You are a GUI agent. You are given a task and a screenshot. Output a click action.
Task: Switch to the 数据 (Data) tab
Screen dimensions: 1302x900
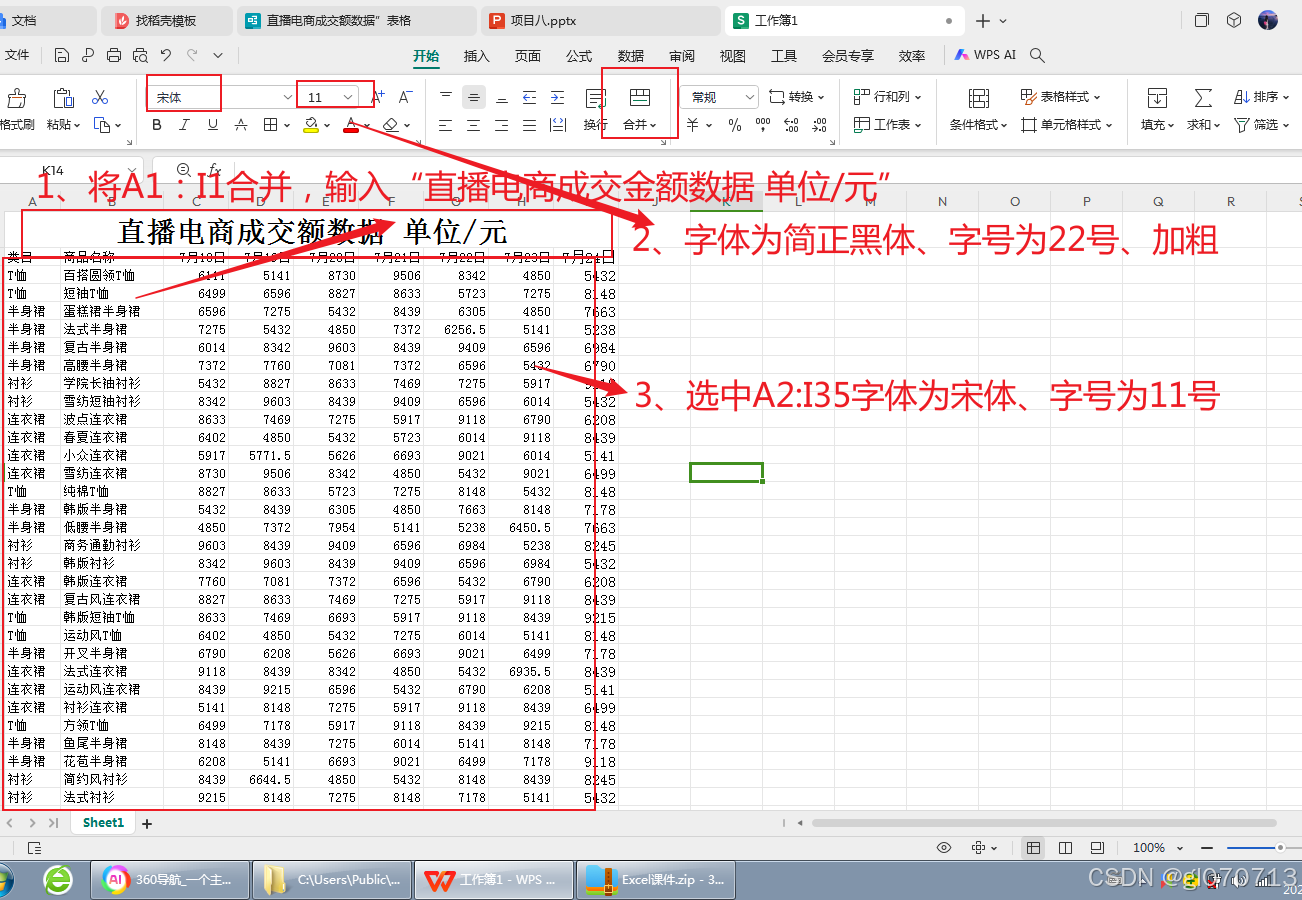pos(631,56)
